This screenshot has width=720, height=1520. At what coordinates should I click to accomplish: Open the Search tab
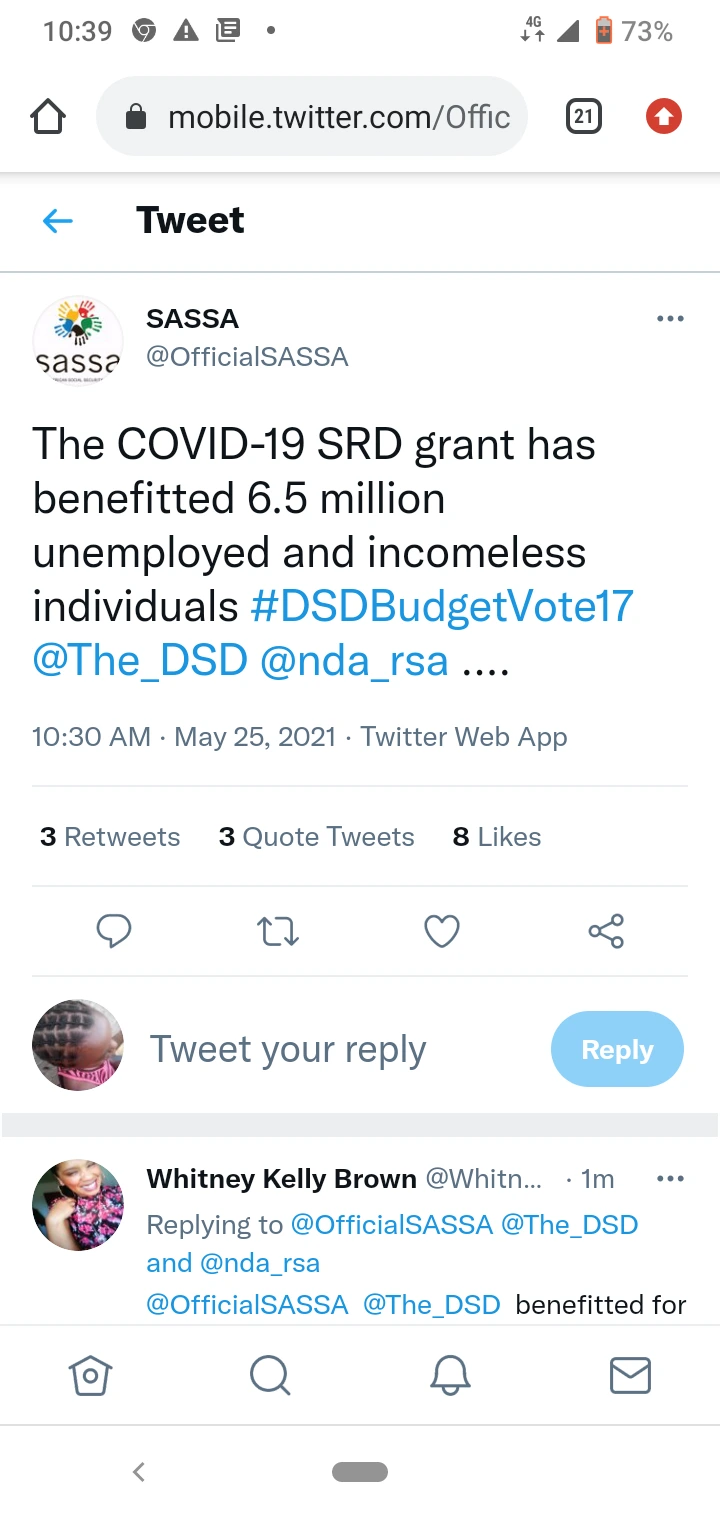pyautogui.click(x=270, y=1376)
